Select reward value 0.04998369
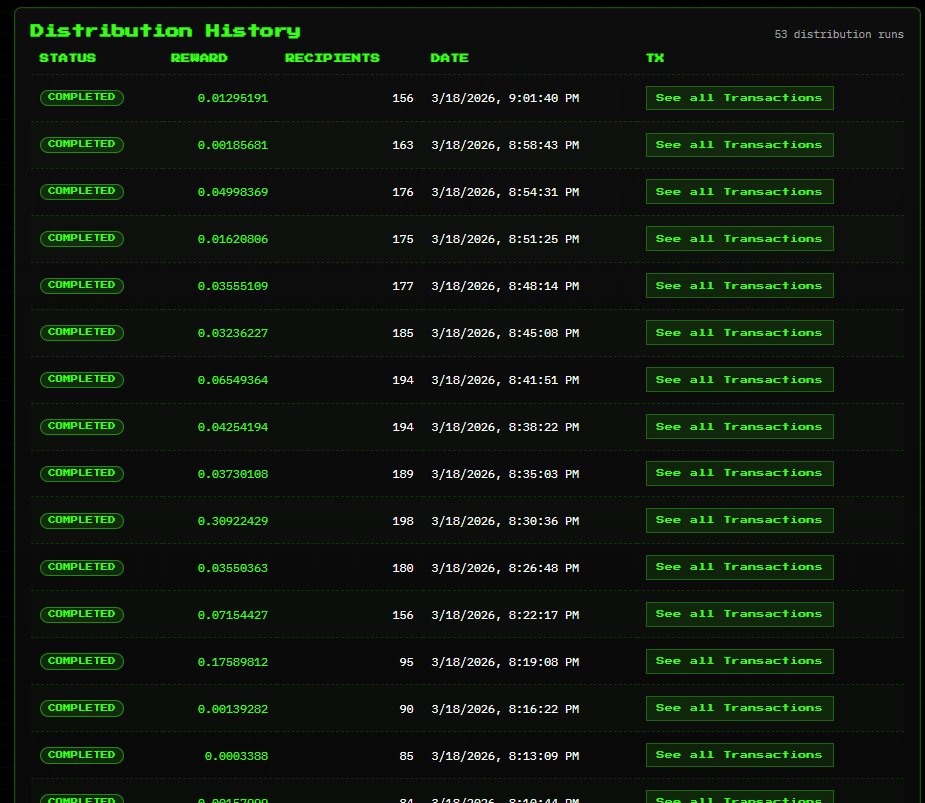Viewport: 925px width, 803px height. [x=233, y=192]
